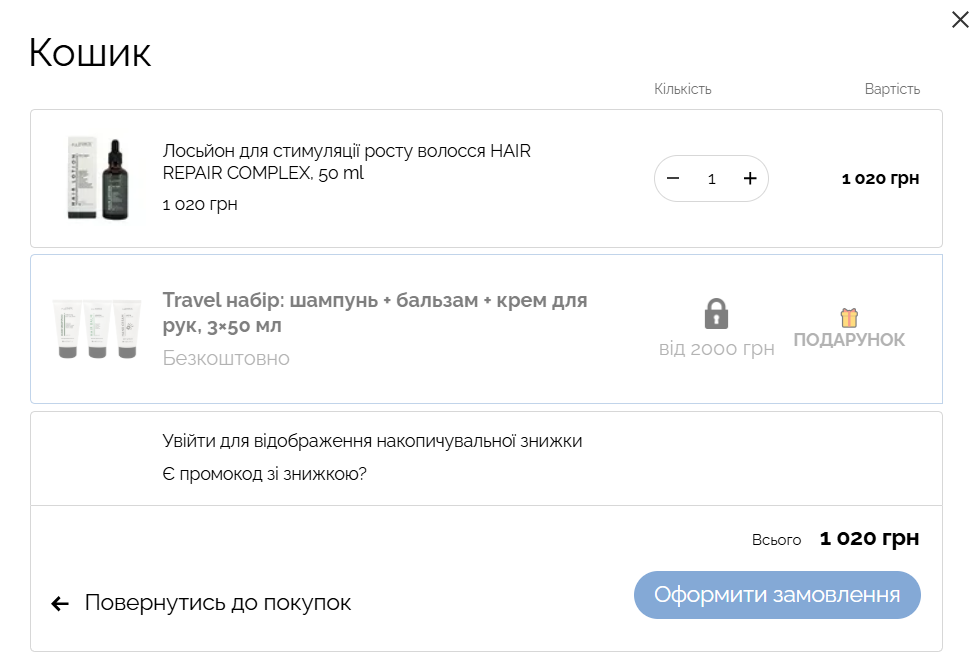Click the Всього total amount

[868, 539]
